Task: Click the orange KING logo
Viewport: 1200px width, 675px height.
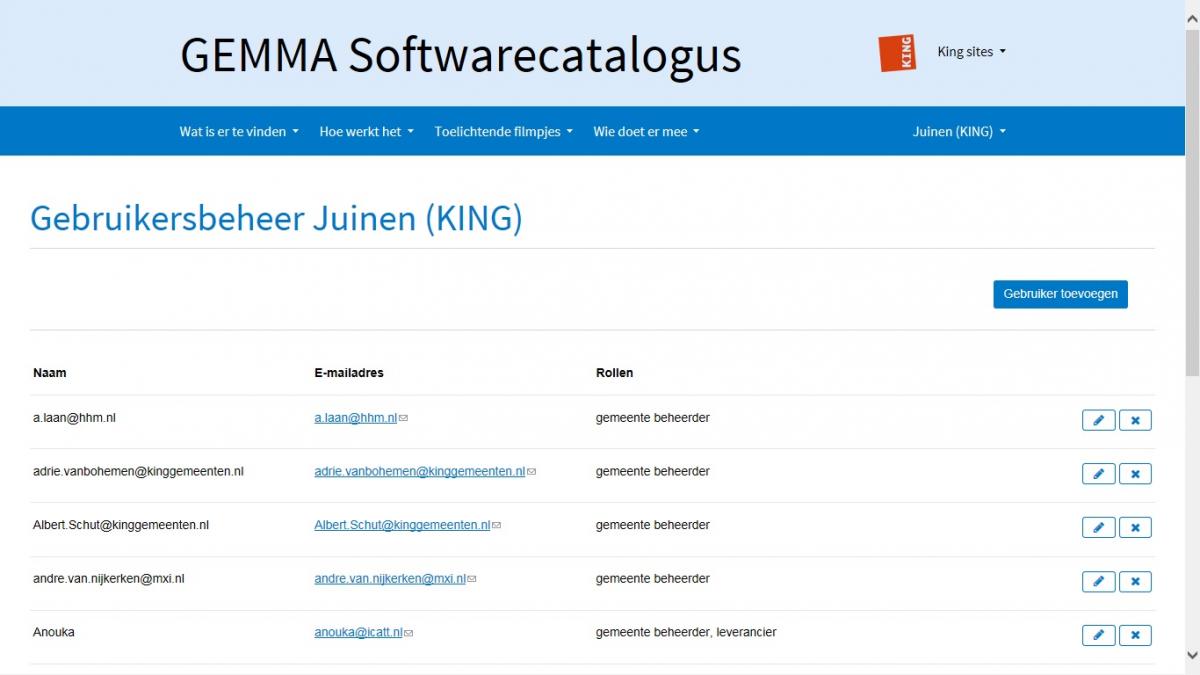Action: 897,52
